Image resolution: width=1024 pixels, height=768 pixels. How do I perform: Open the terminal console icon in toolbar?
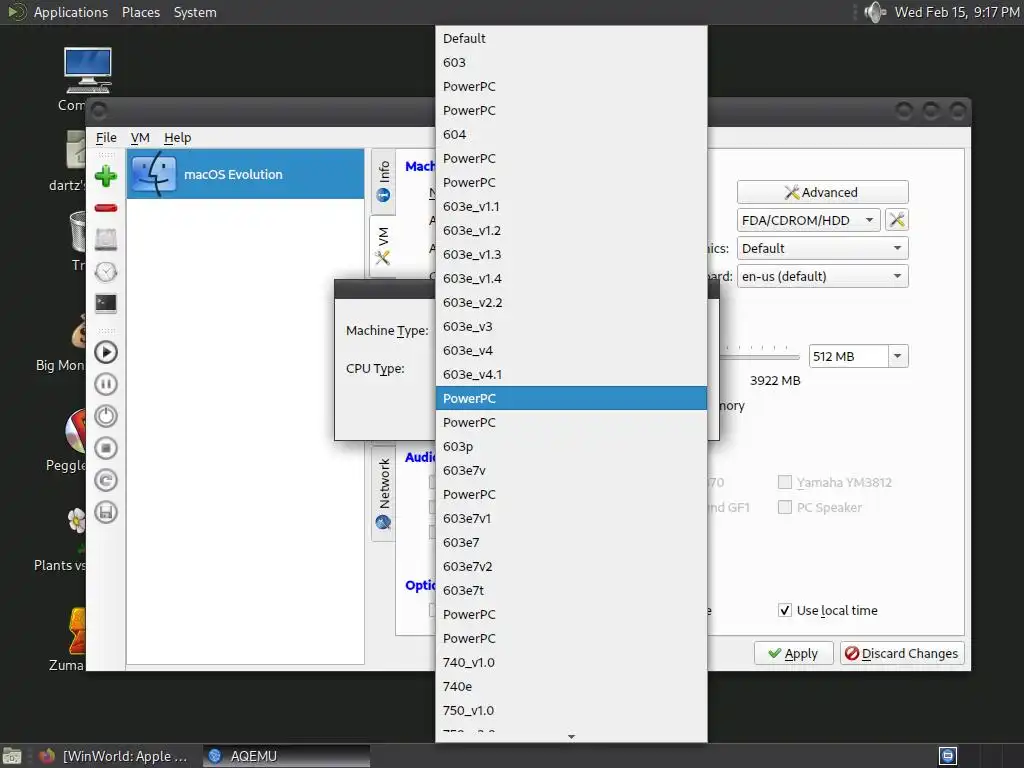click(106, 304)
